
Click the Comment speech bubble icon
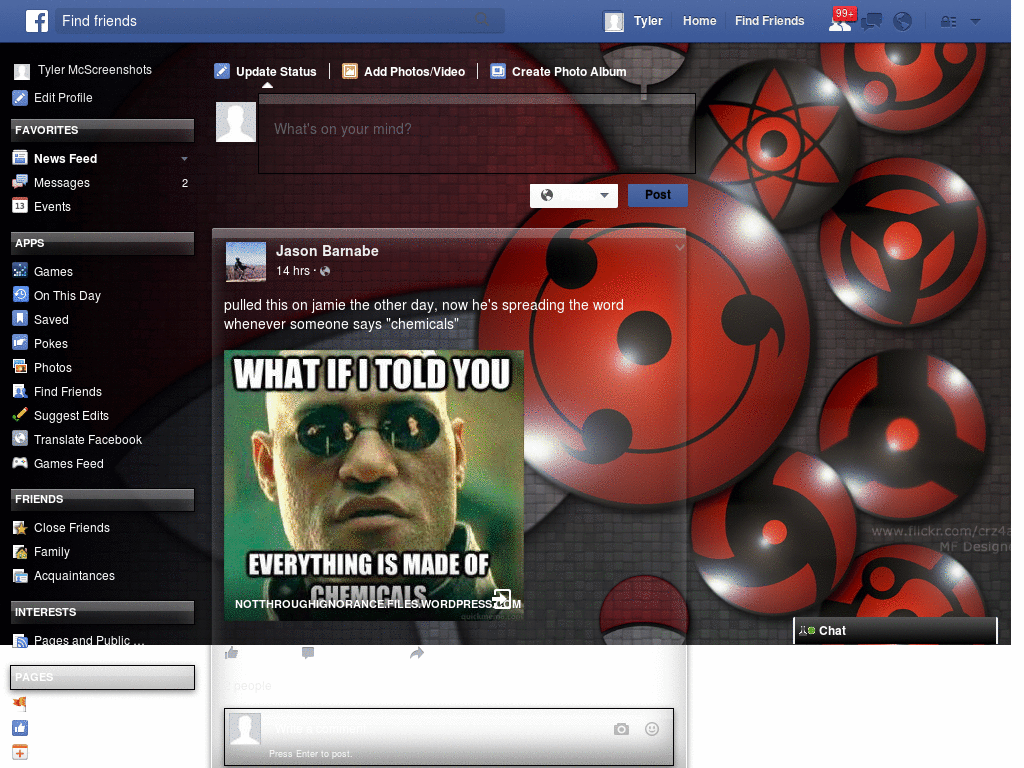[308, 652]
